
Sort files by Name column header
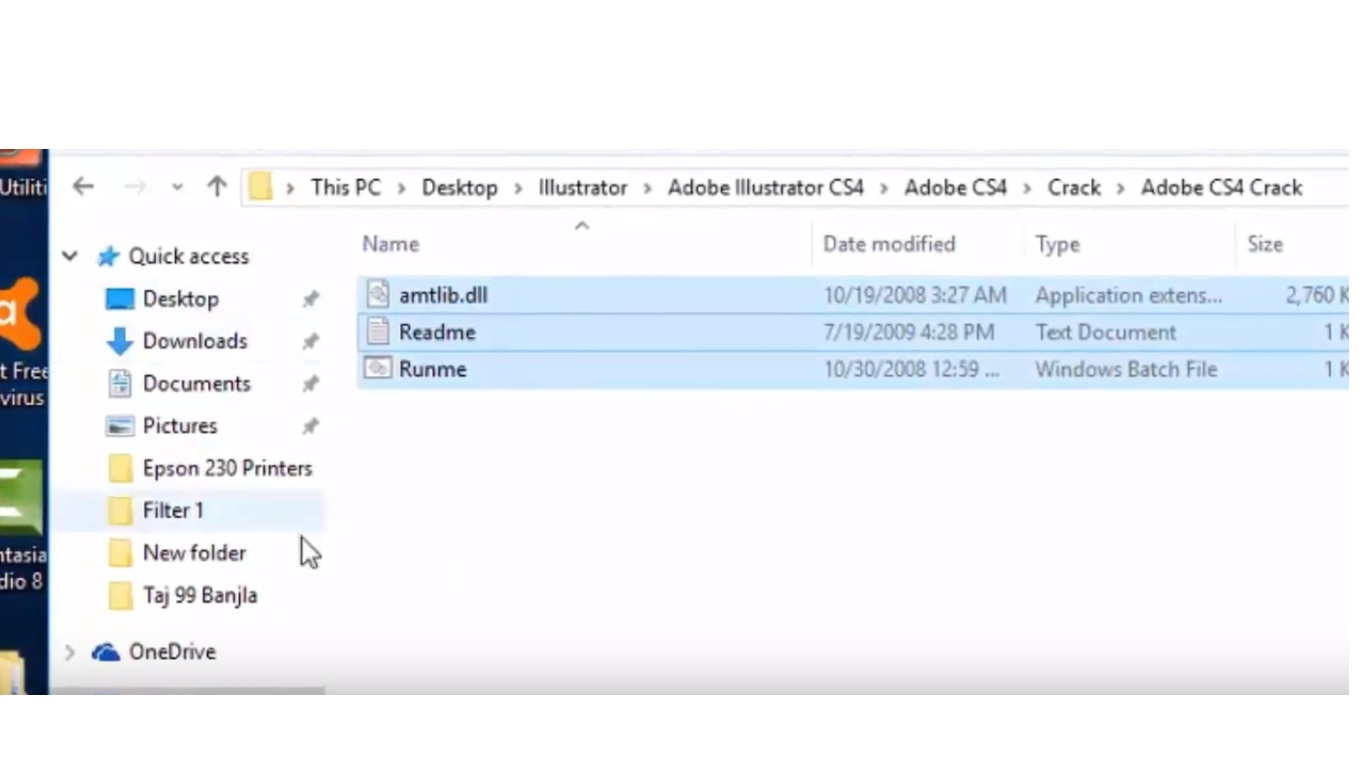pyautogui.click(x=391, y=244)
